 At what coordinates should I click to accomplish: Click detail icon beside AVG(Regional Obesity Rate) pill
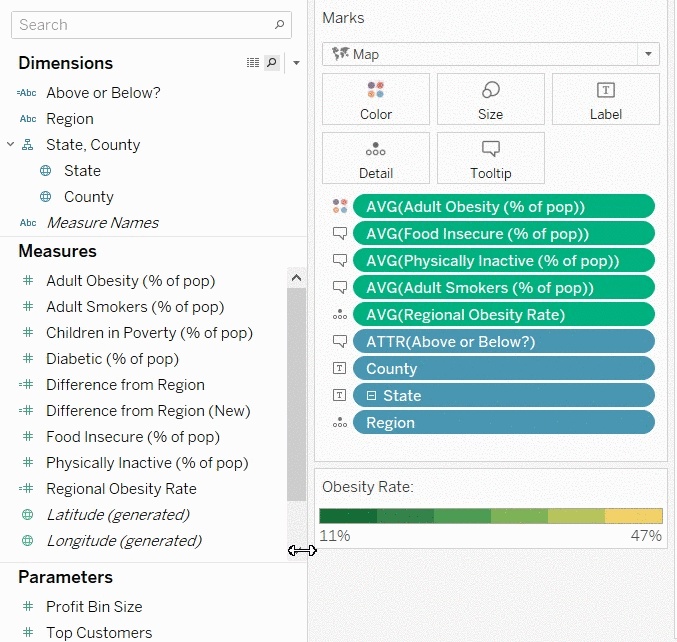tap(340, 314)
